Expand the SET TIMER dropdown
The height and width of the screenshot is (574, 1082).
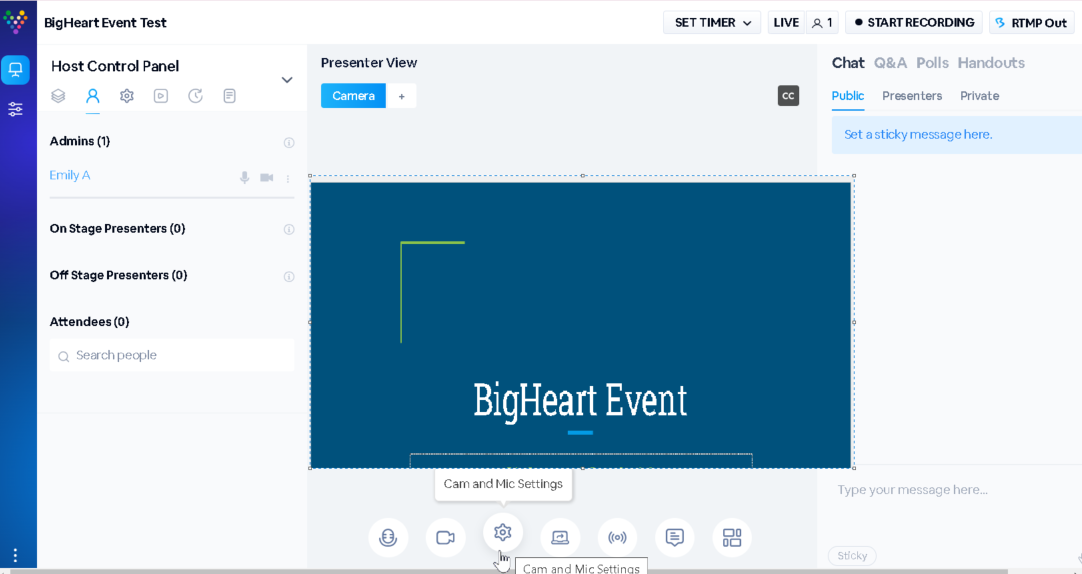pos(712,23)
